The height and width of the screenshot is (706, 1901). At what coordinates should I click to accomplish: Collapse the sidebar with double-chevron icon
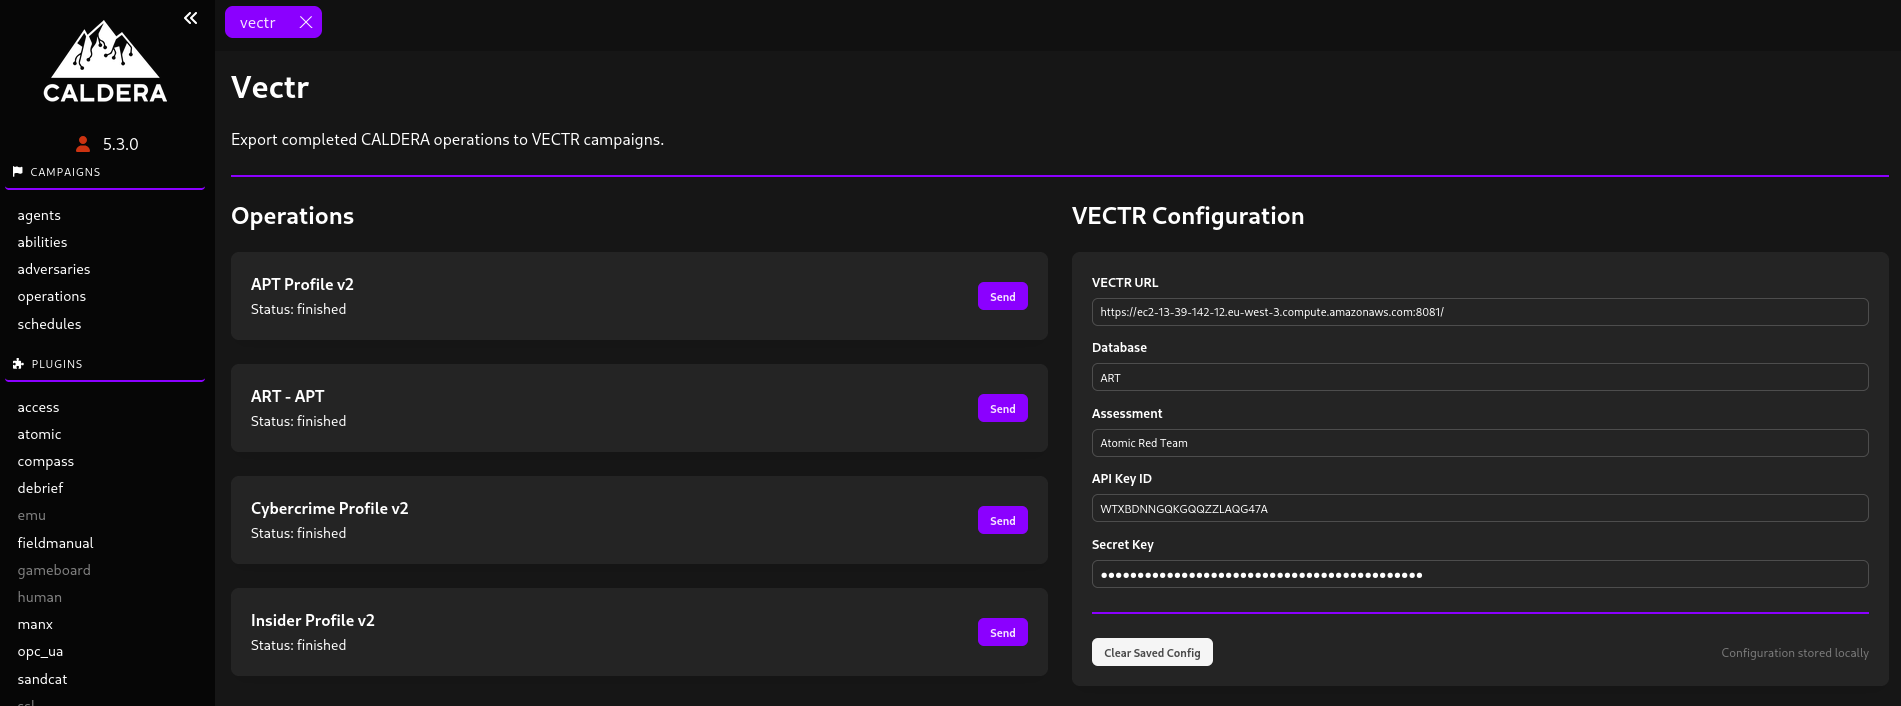191,18
